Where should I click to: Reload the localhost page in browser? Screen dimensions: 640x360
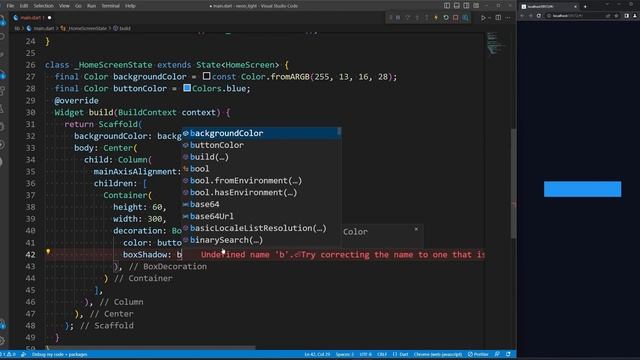pyautogui.click(x=539, y=16)
